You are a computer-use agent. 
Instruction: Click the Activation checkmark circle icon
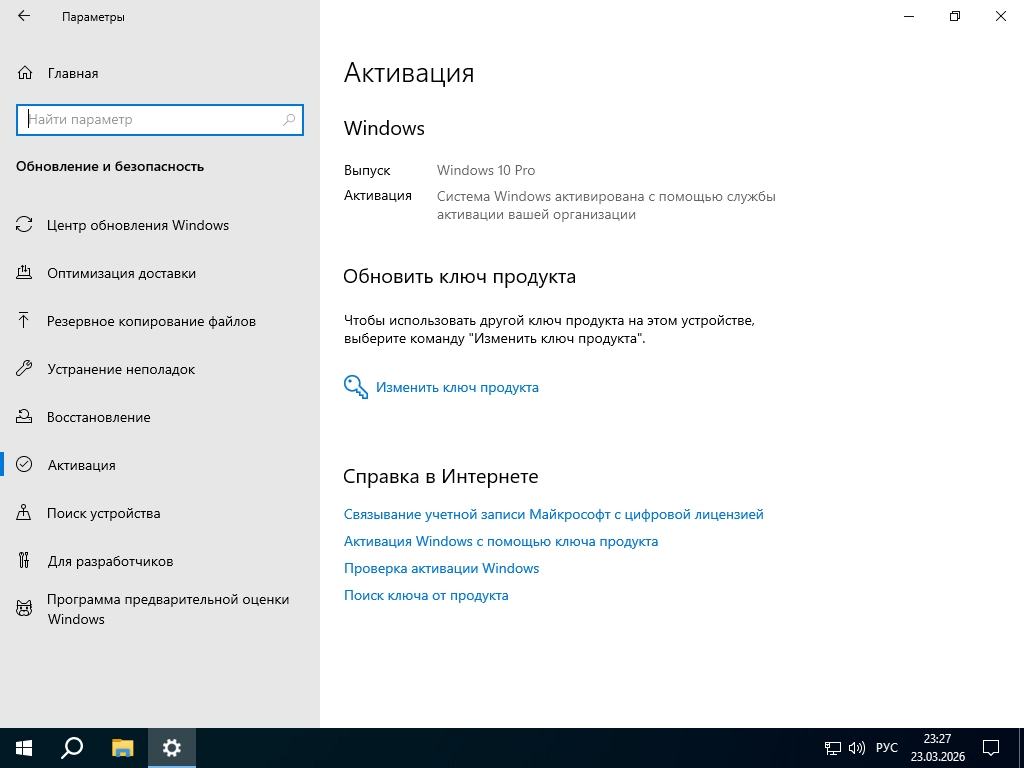pyautogui.click(x=24, y=464)
